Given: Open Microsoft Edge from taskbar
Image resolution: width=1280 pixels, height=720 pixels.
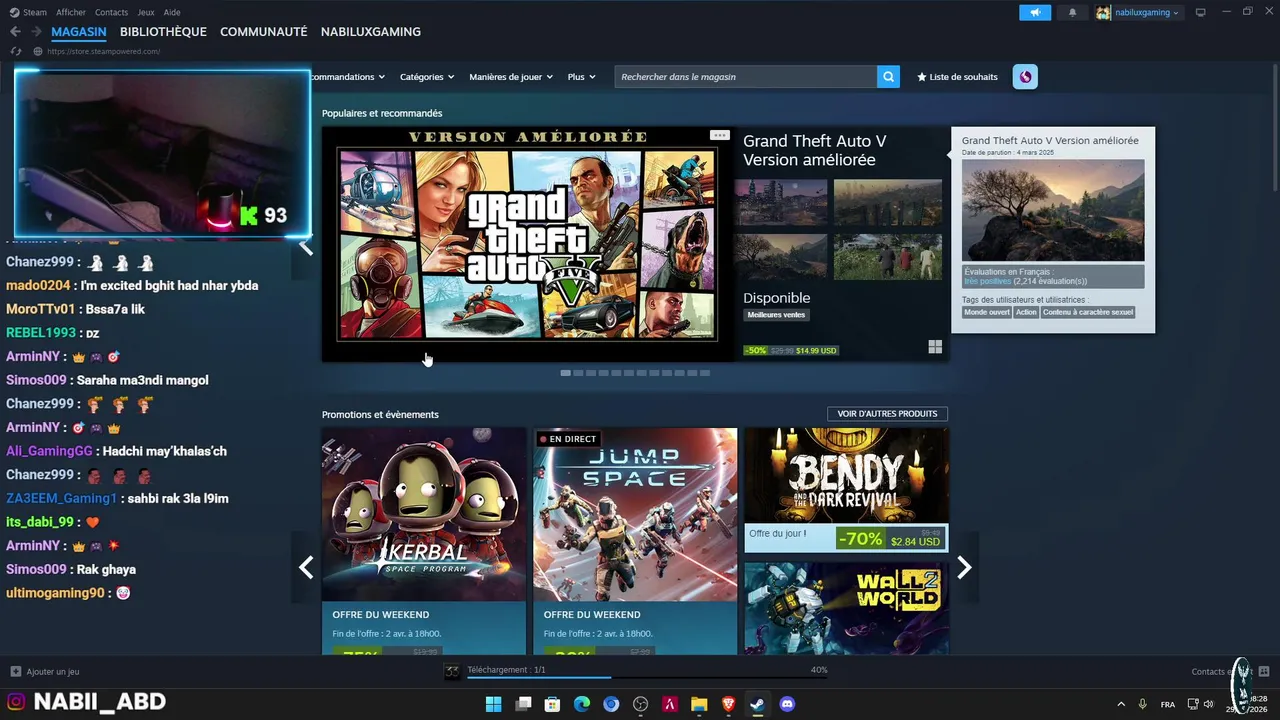Looking at the screenshot, I should click(582, 704).
